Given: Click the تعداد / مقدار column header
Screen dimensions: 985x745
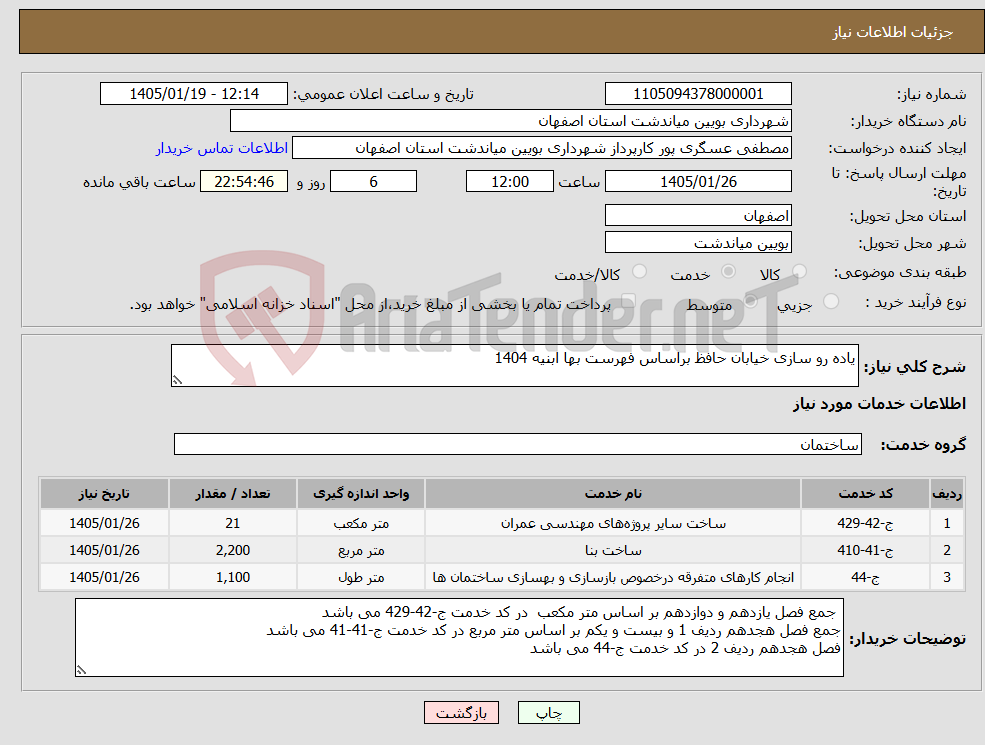Looking at the screenshot, I should 232,494.
